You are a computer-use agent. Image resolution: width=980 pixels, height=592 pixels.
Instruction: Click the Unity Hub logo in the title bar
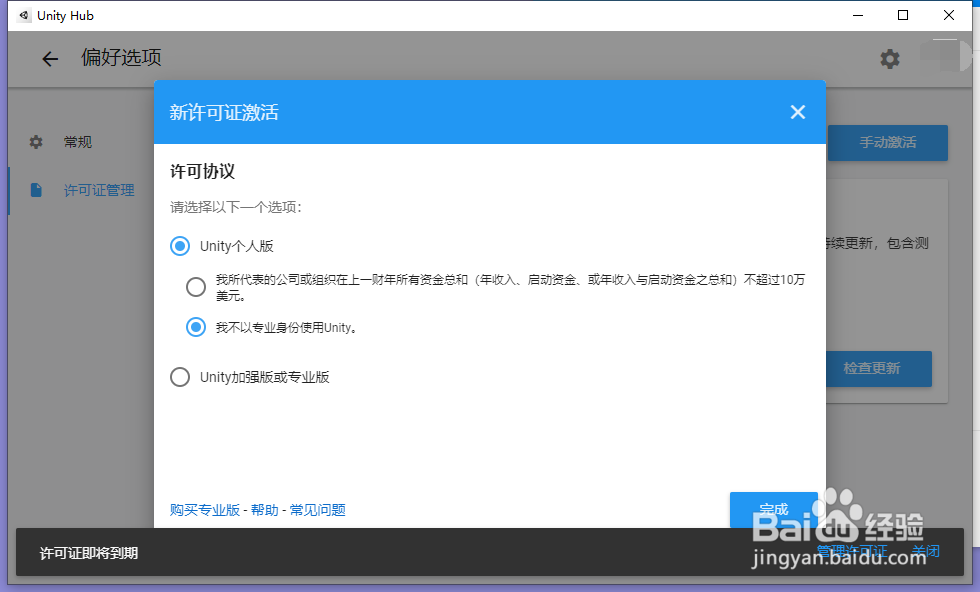coord(24,16)
